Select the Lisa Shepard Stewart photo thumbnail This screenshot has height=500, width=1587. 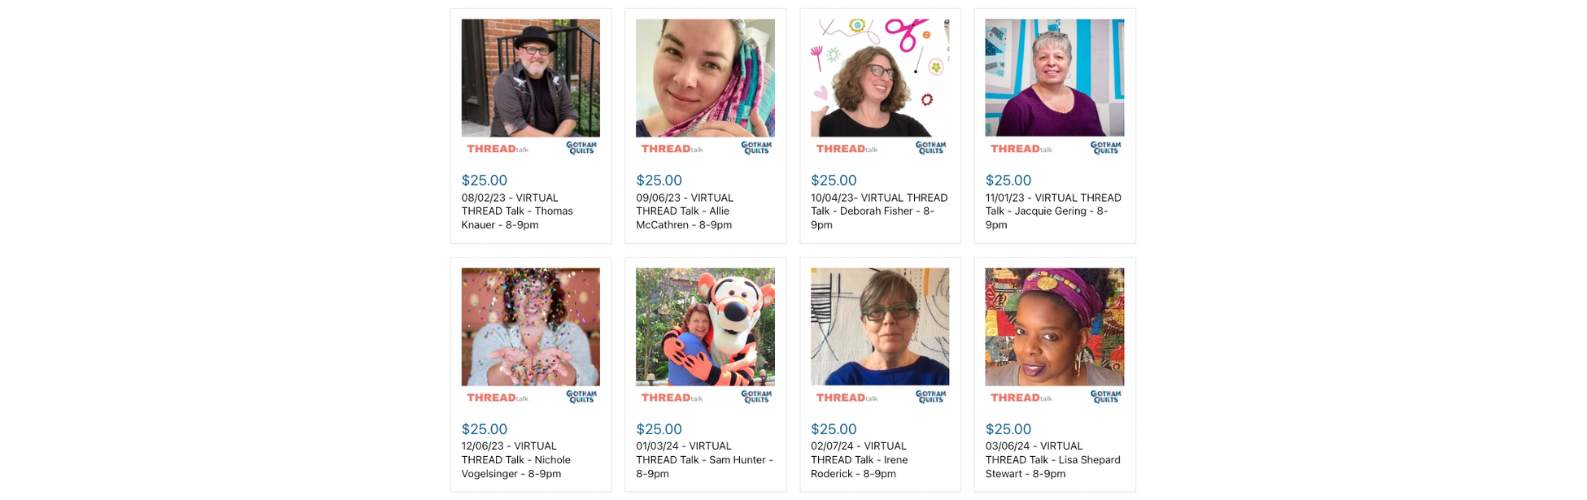(1054, 327)
